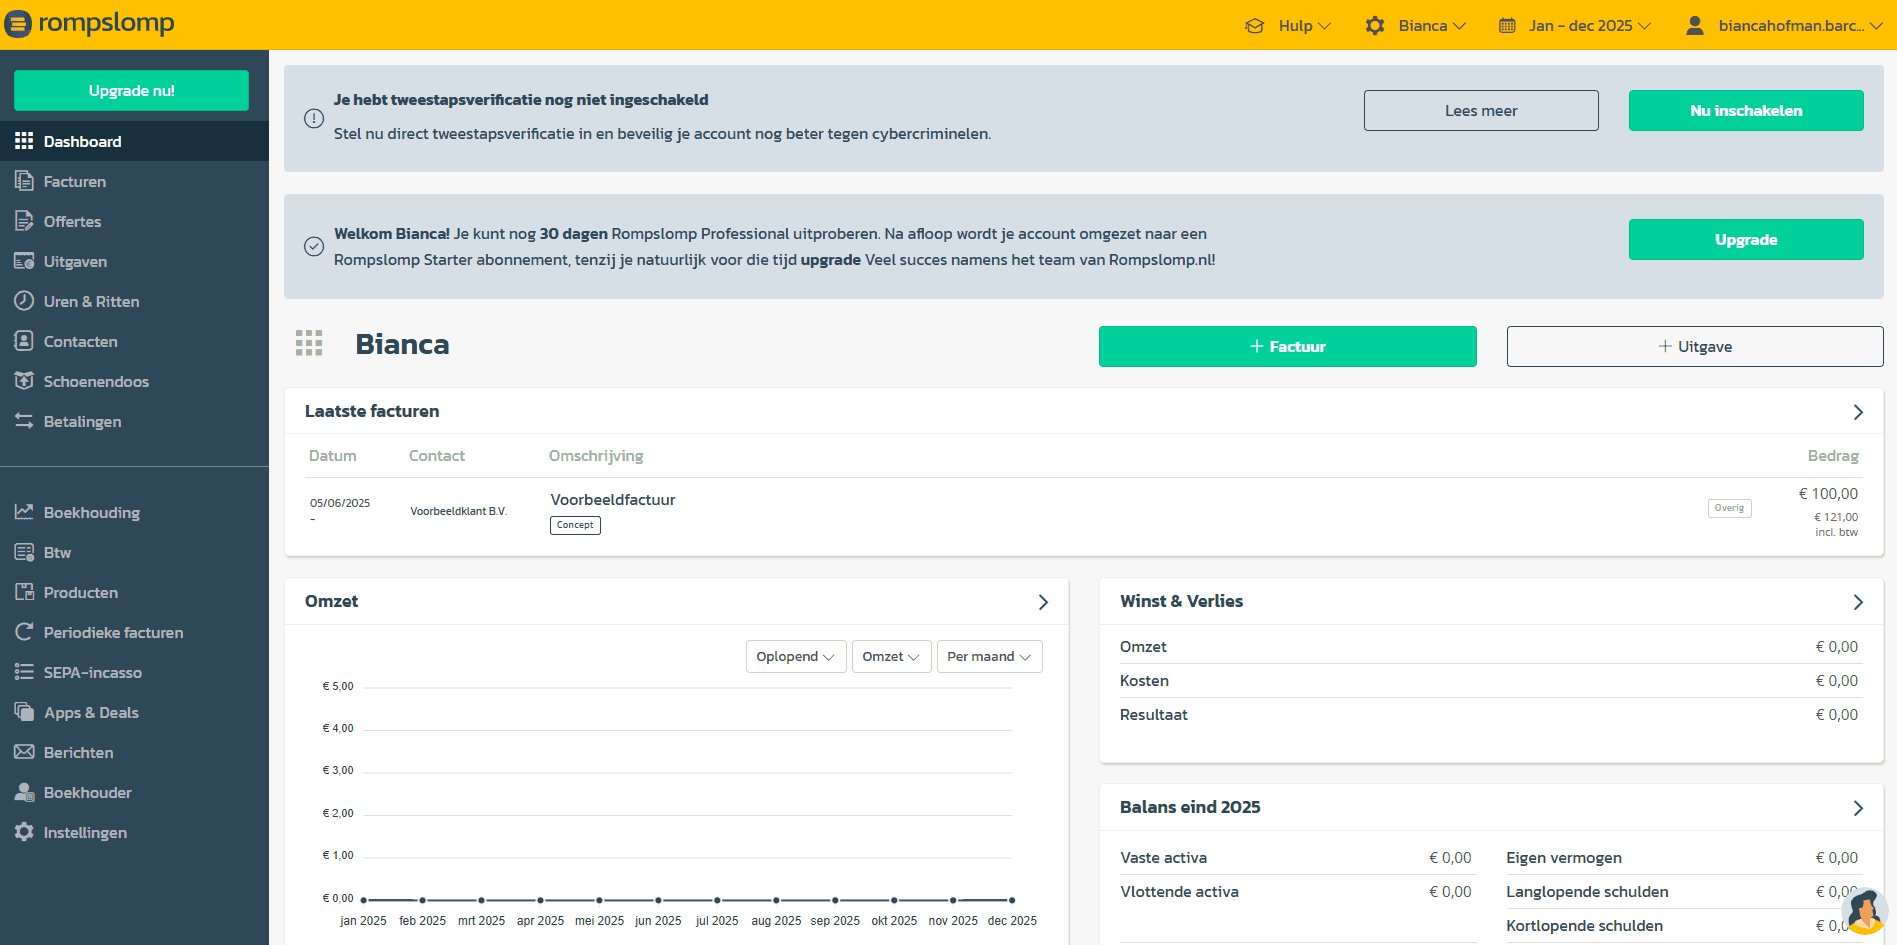
Task: Click the Omzet panel title
Action: [331, 601]
